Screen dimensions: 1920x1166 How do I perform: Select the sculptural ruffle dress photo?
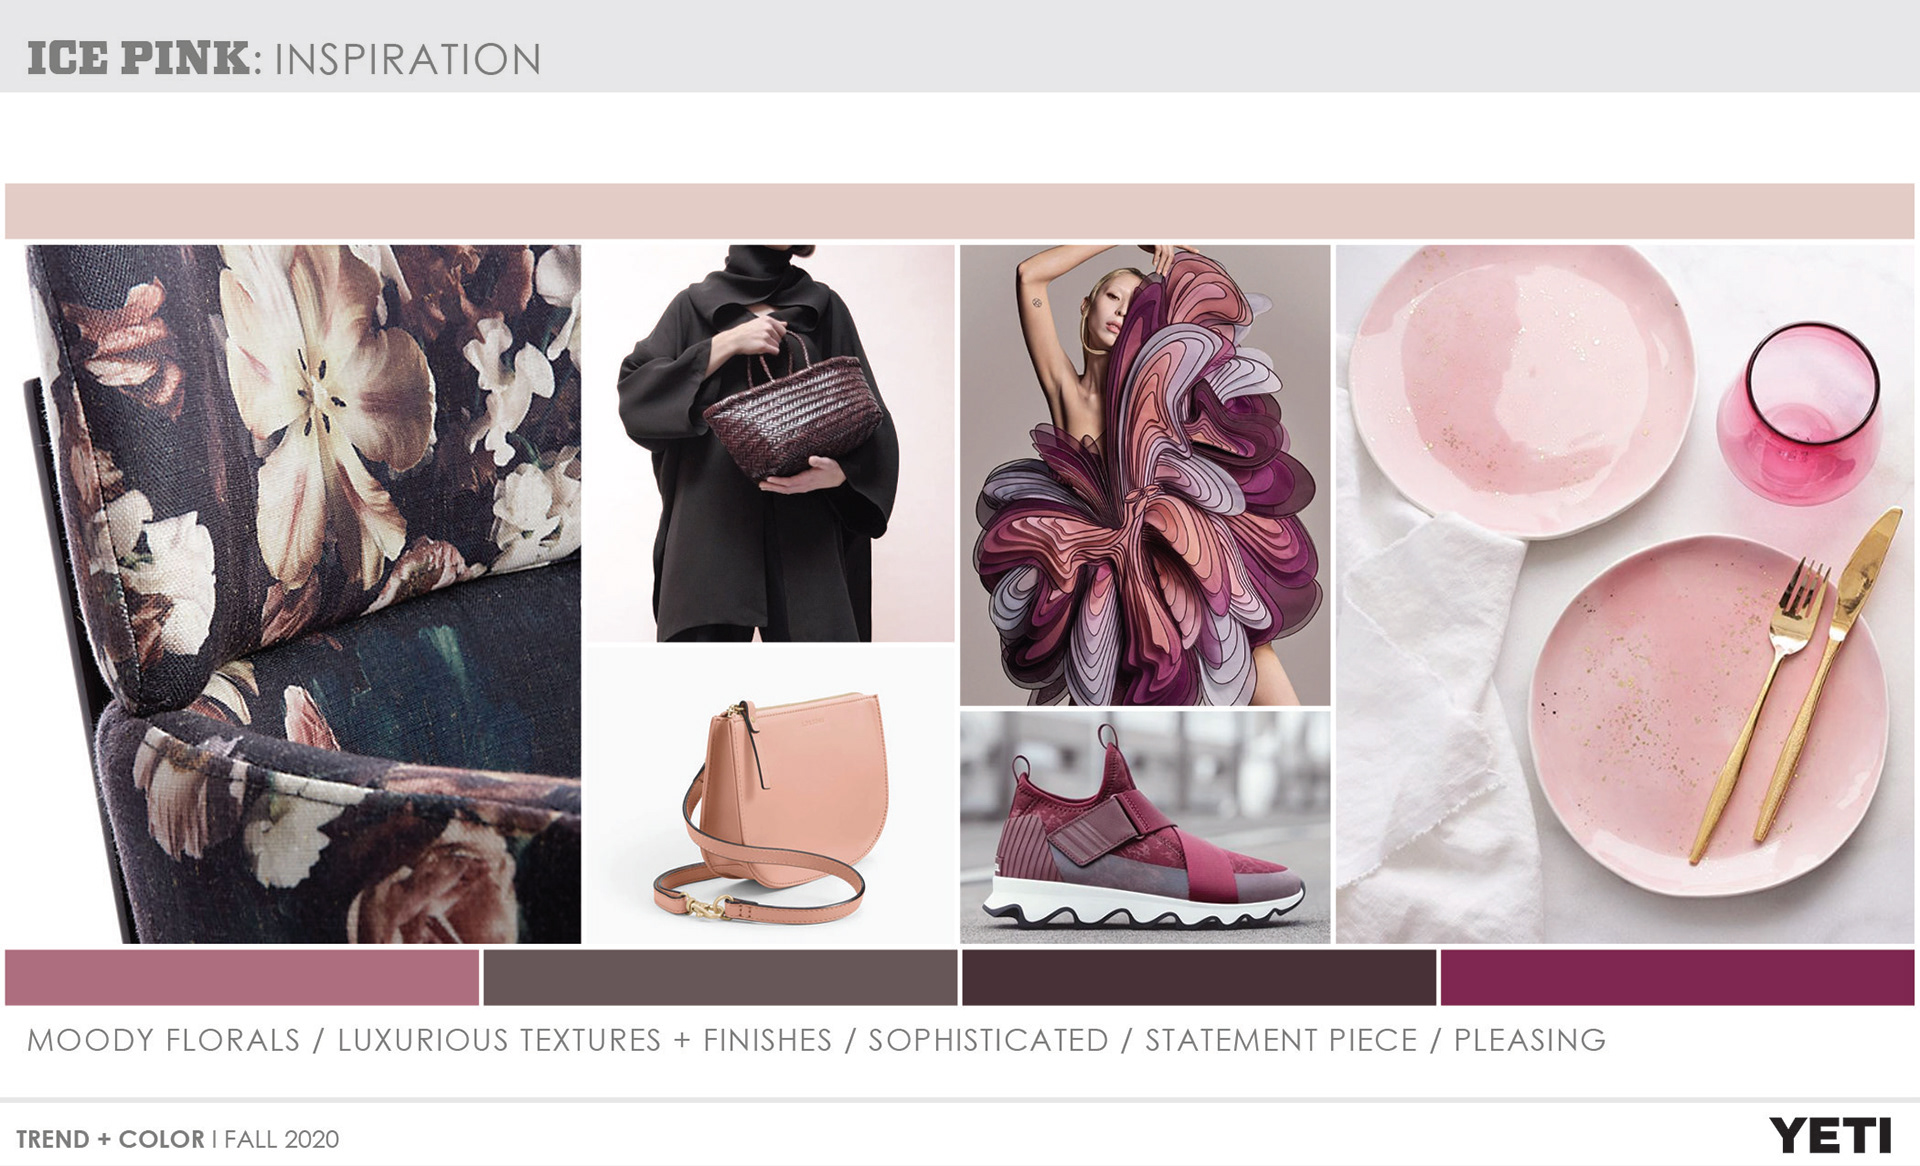1145,475
